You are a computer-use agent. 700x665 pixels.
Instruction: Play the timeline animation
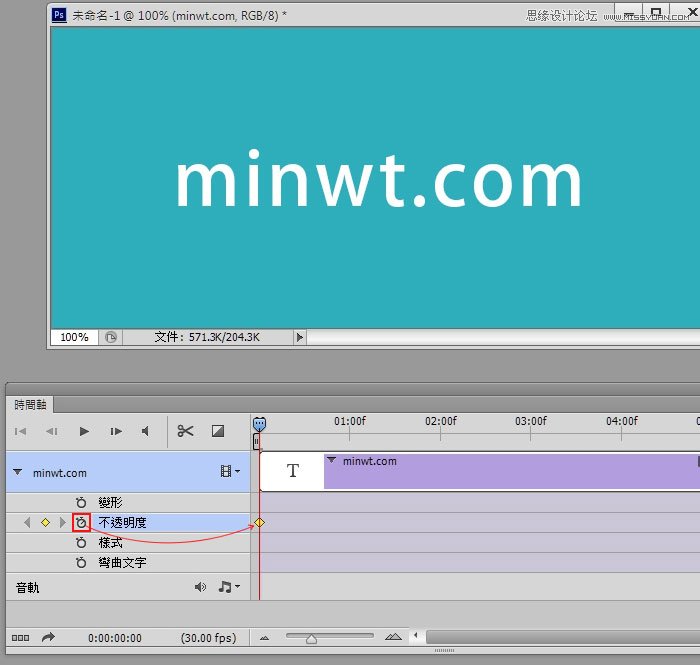tap(84, 431)
